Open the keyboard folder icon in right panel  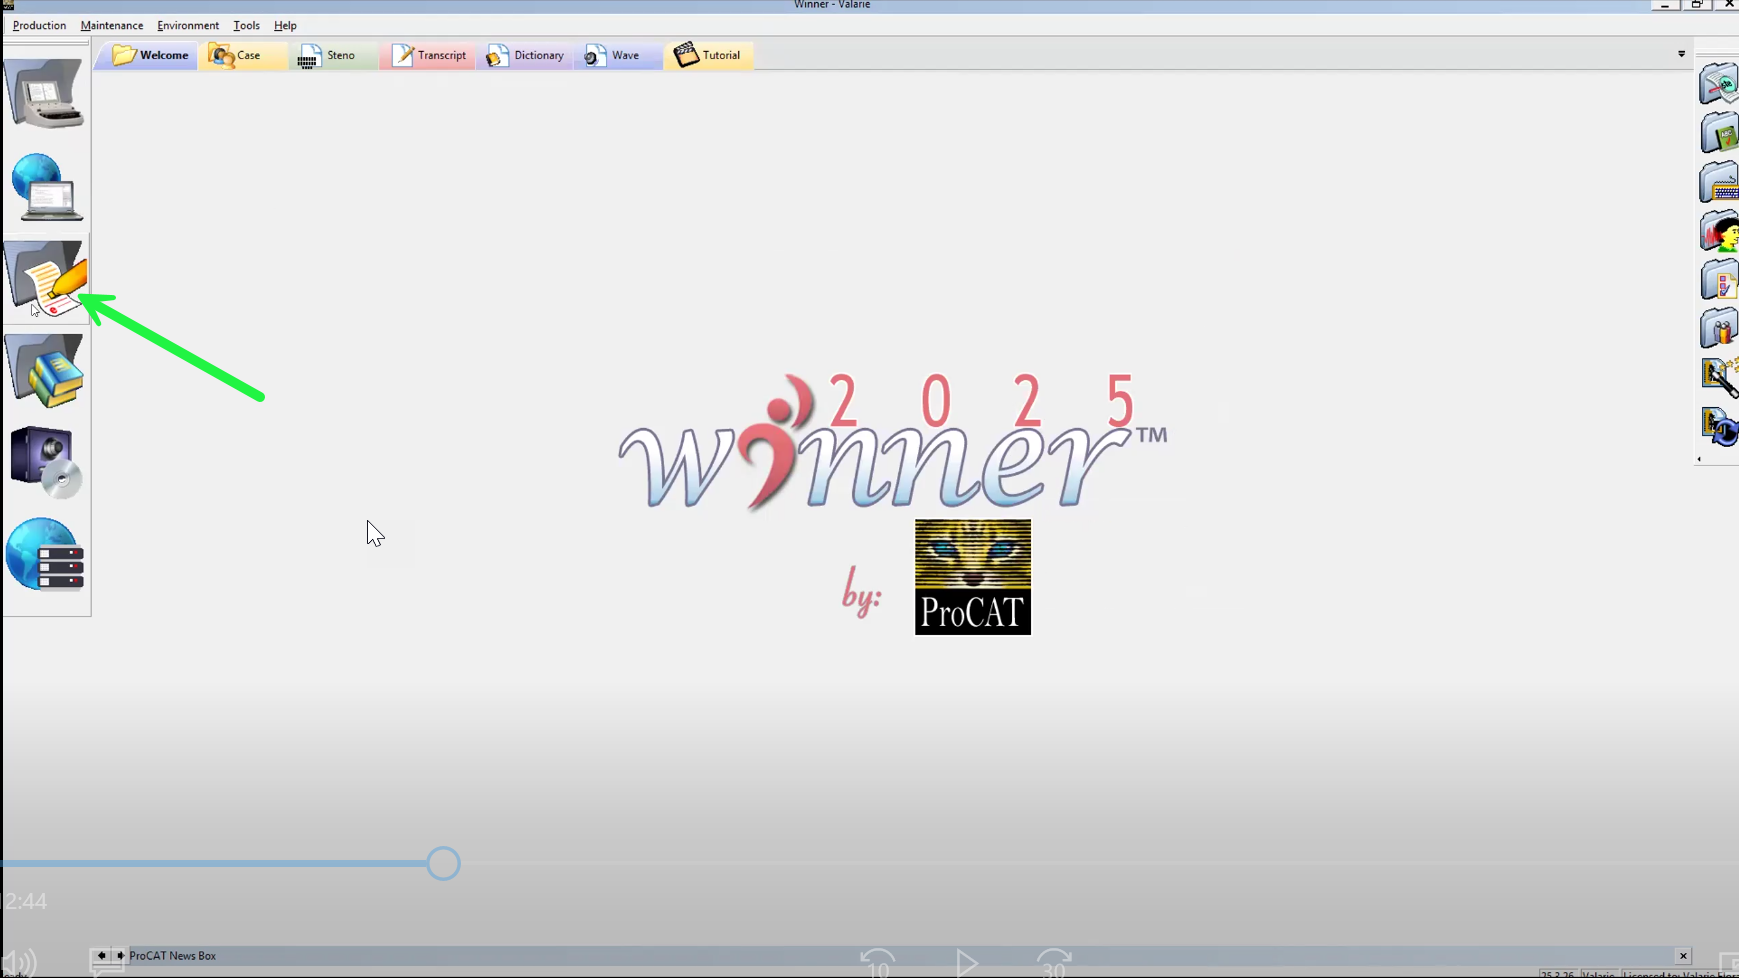1719,182
